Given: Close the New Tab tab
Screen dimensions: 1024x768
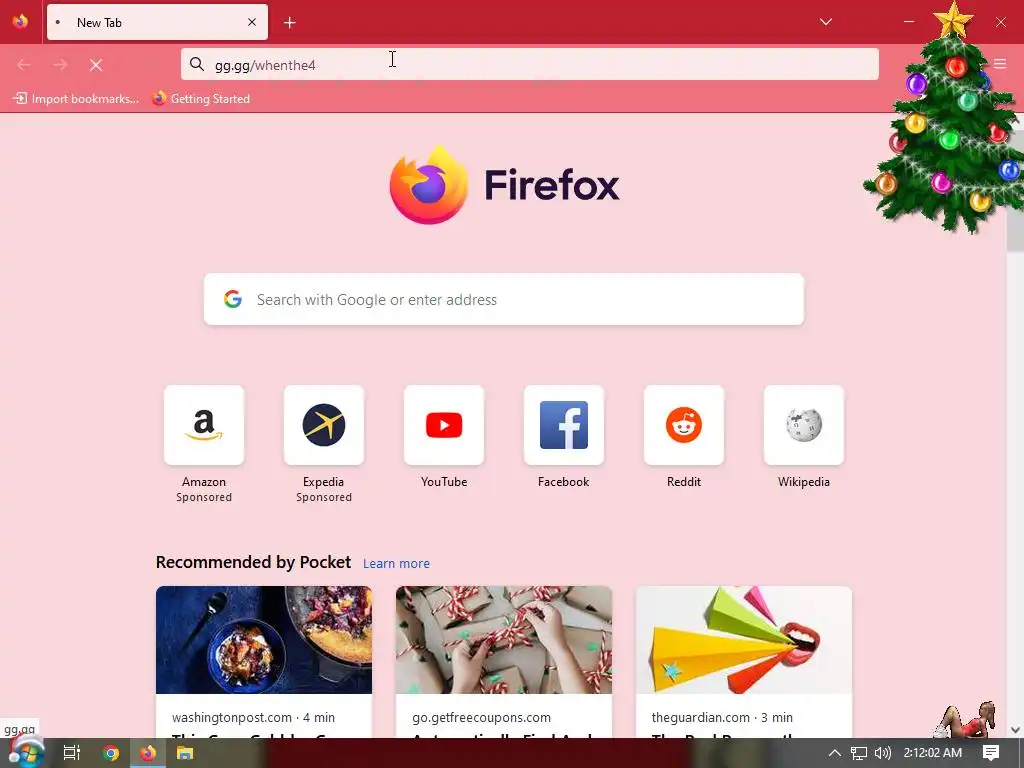Looking at the screenshot, I should 251,22.
